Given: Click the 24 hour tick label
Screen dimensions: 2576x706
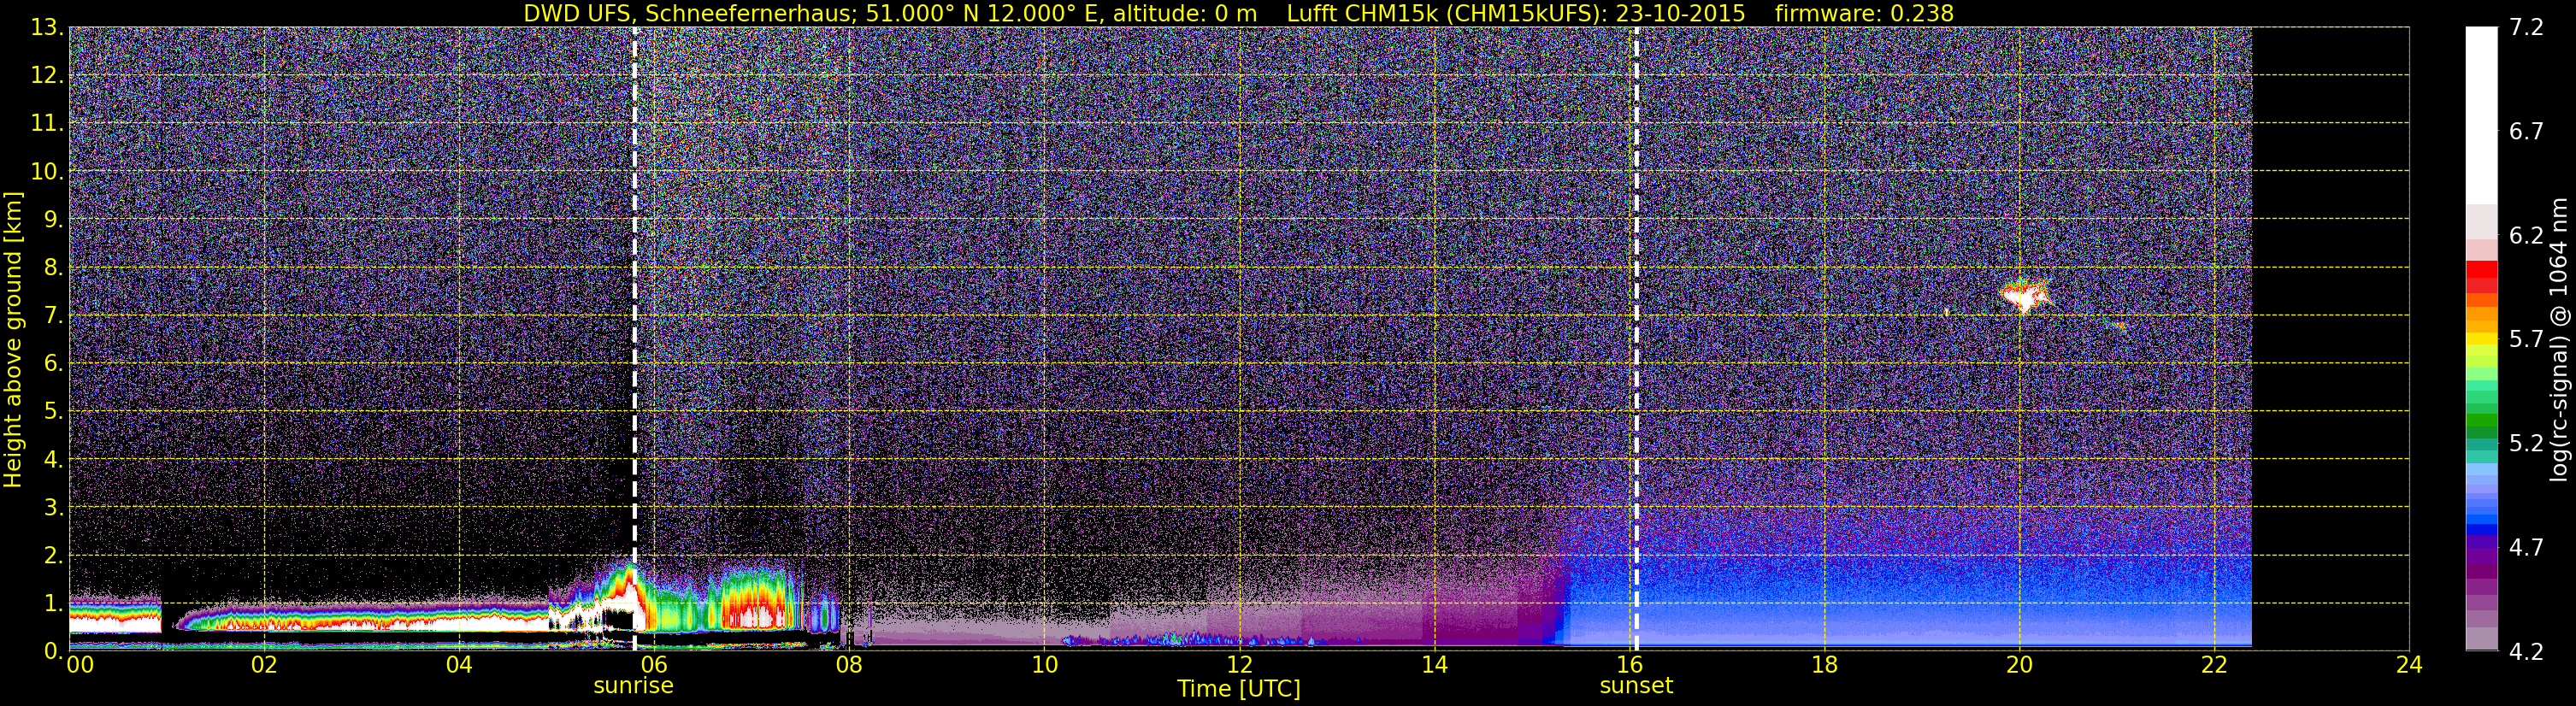Looking at the screenshot, I should click(x=2409, y=665).
